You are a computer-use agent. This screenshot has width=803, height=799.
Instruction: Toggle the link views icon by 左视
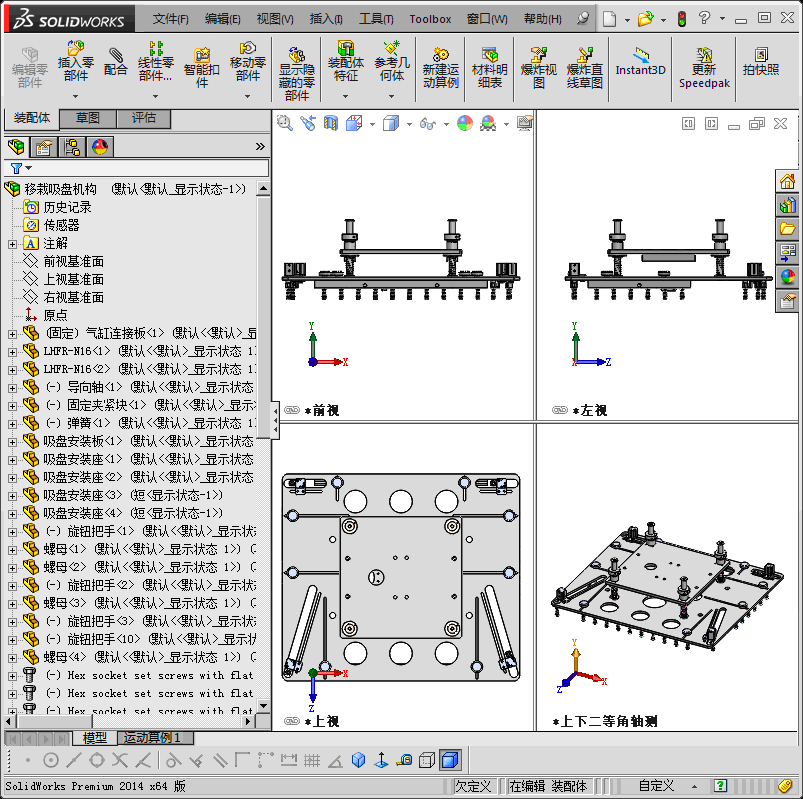pyautogui.click(x=560, y=410)
